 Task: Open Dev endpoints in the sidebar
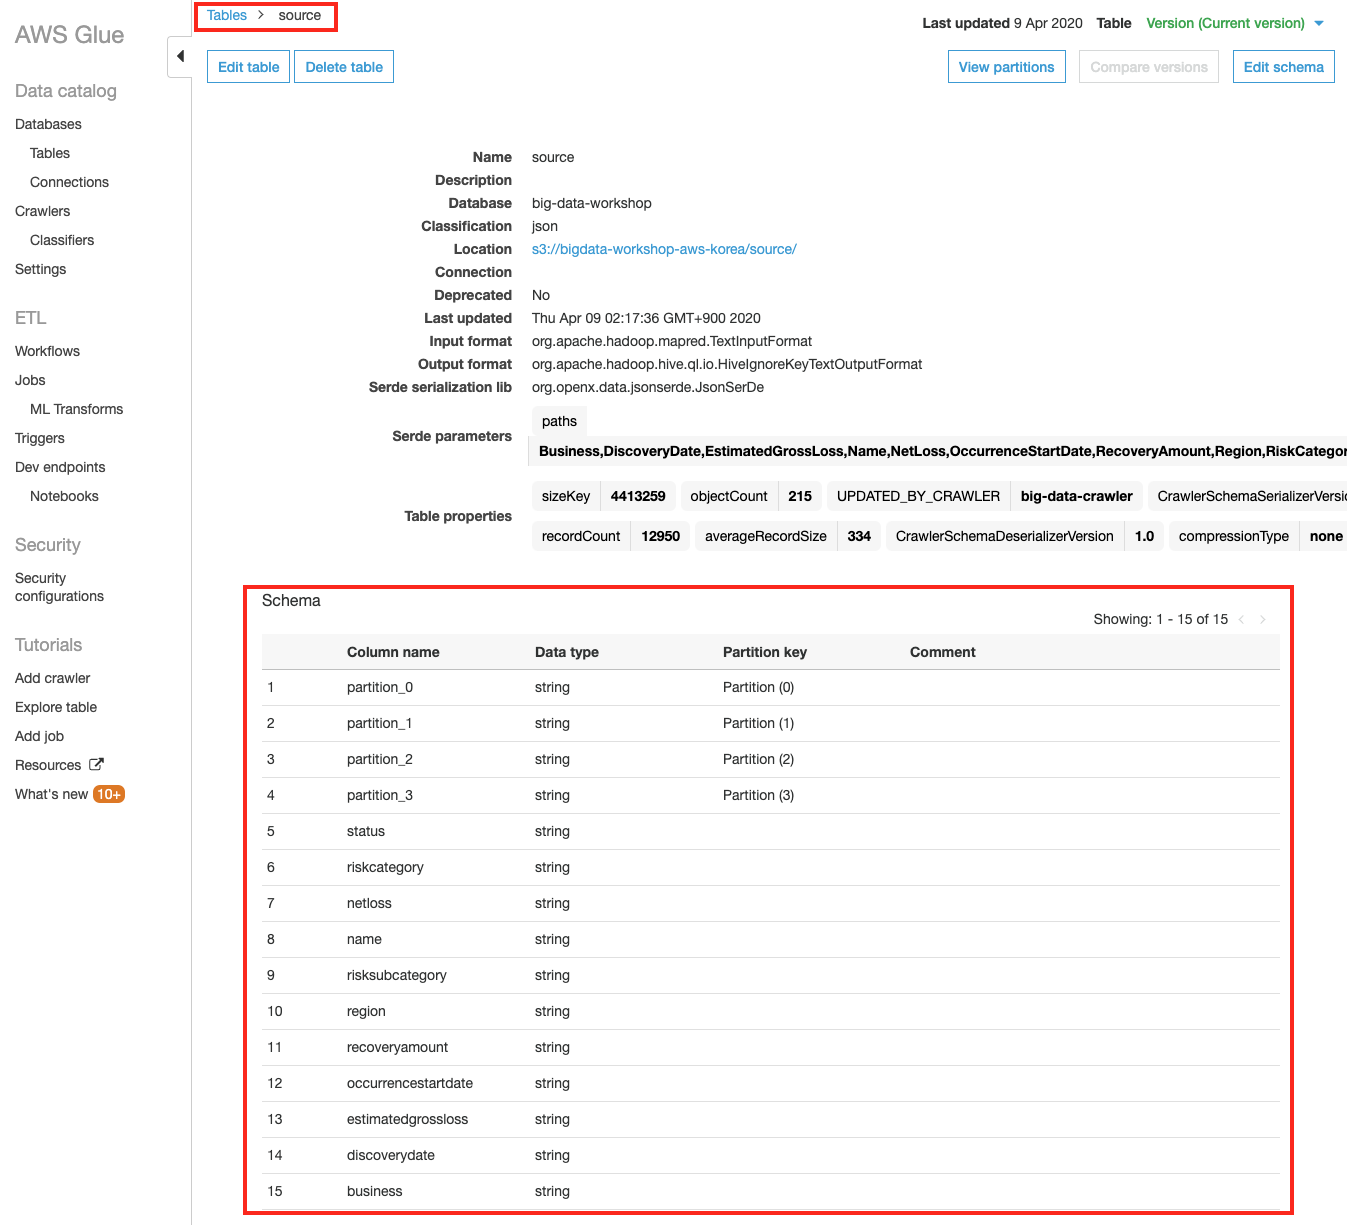click(x=60, y=467)
